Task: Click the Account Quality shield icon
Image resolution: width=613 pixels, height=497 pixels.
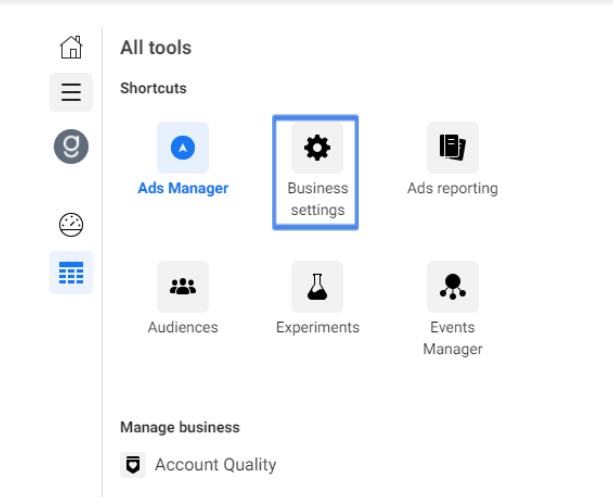Action: pyautogui.click(x=133, y=465)
